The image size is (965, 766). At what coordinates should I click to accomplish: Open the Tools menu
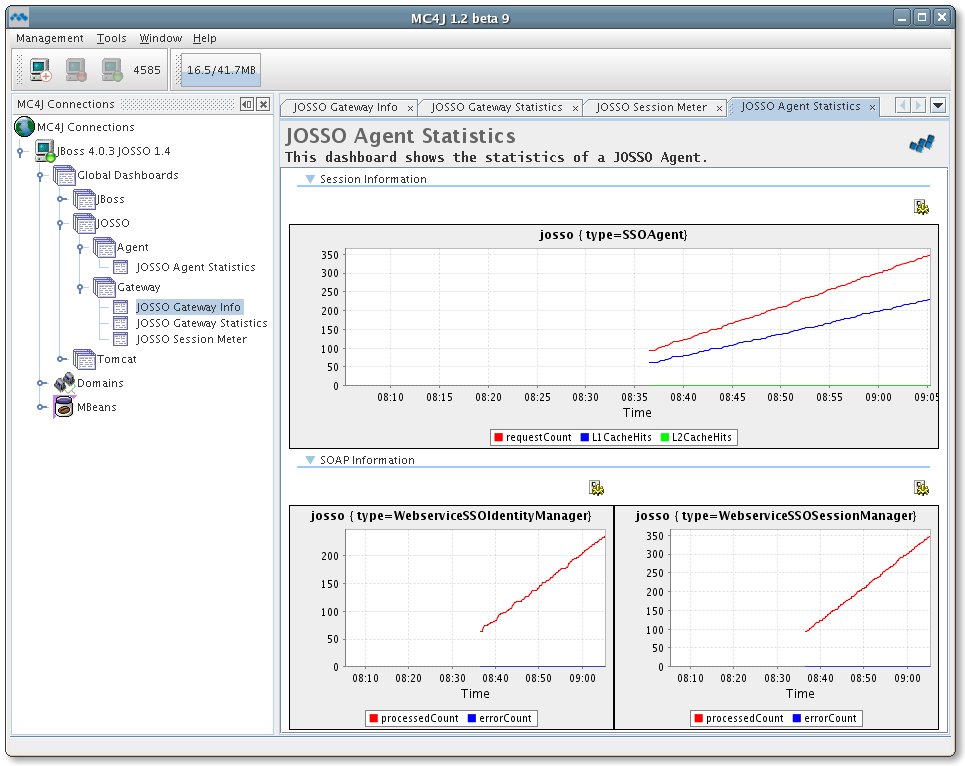pyautogui.click(x=111, y=38)
